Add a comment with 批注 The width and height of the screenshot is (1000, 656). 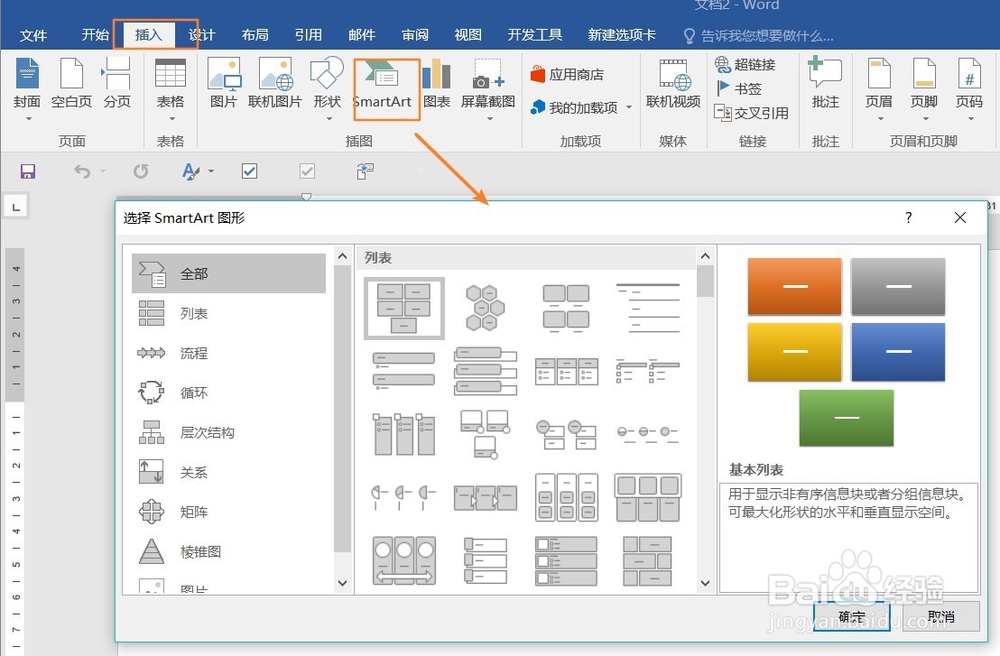pyautogui.click(x=825, y=84)
